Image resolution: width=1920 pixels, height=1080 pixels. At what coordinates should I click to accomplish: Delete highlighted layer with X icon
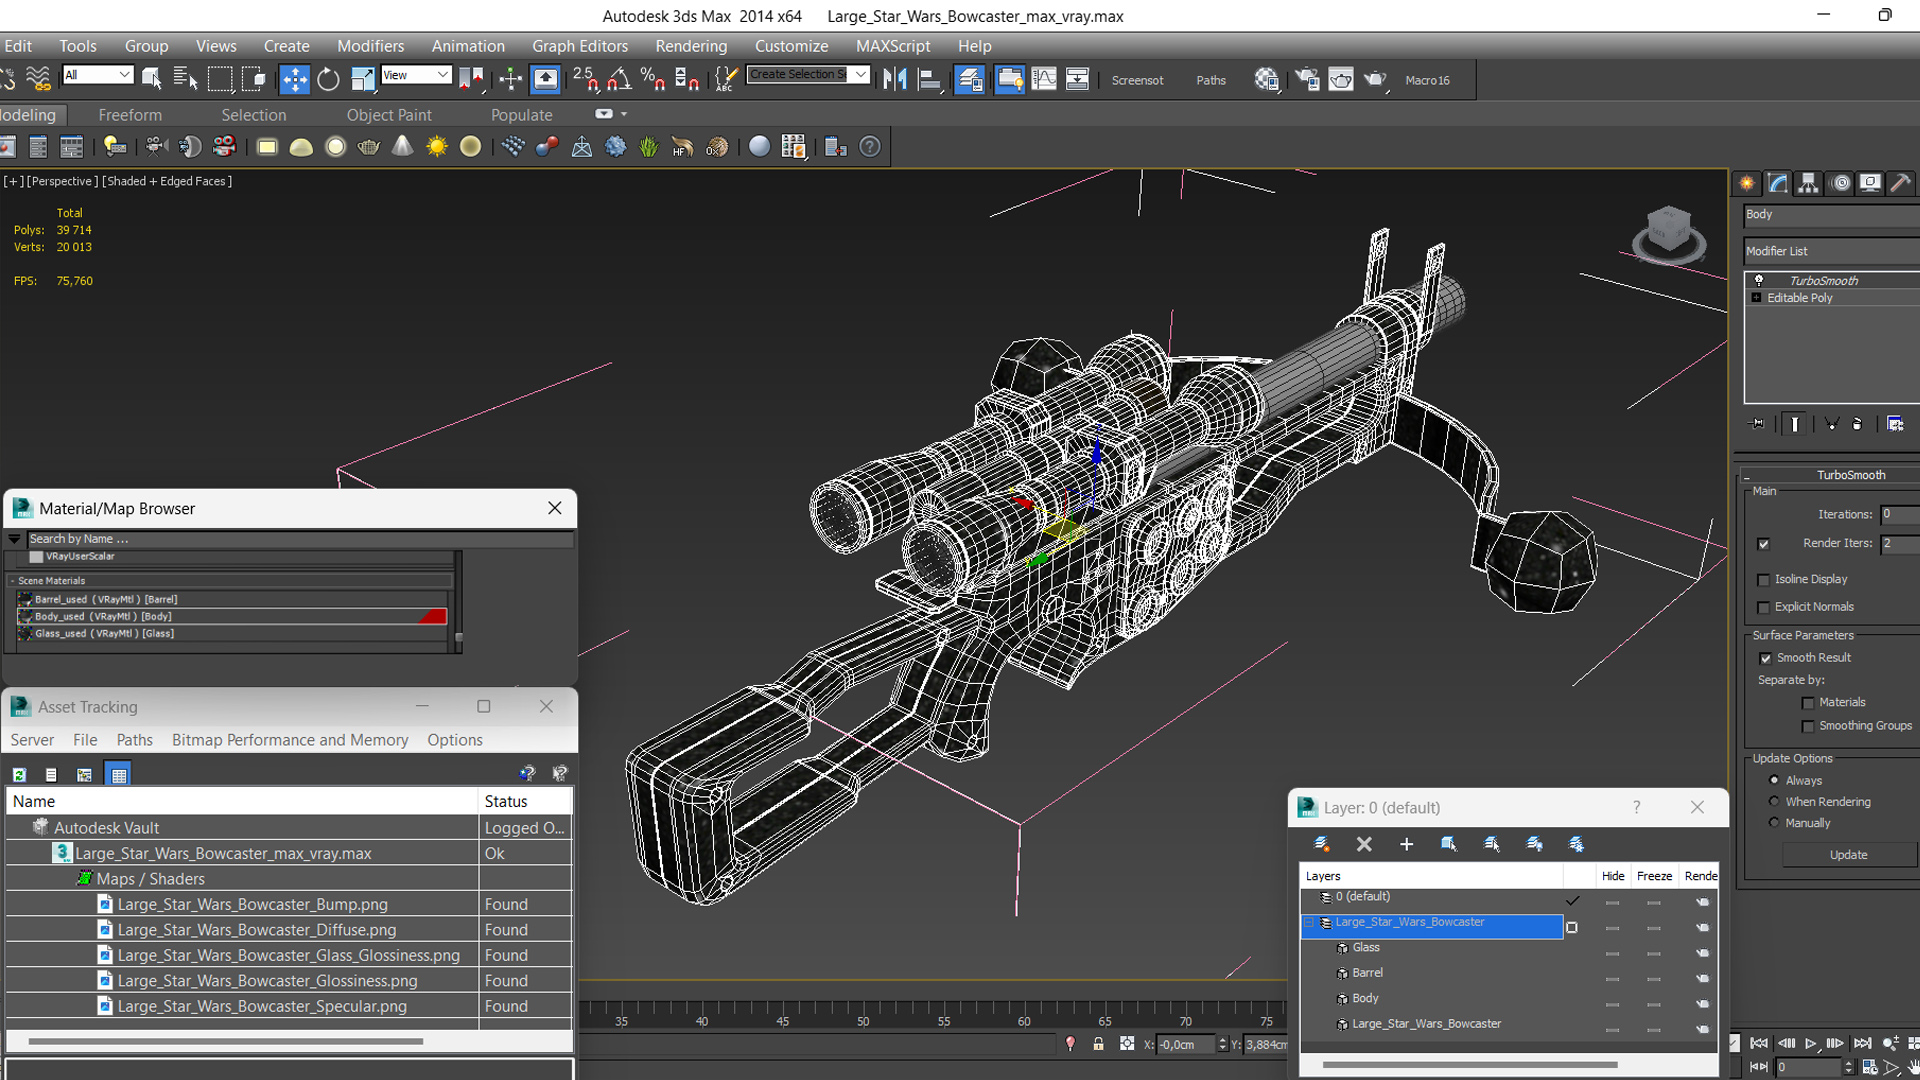click(1364, 844)
